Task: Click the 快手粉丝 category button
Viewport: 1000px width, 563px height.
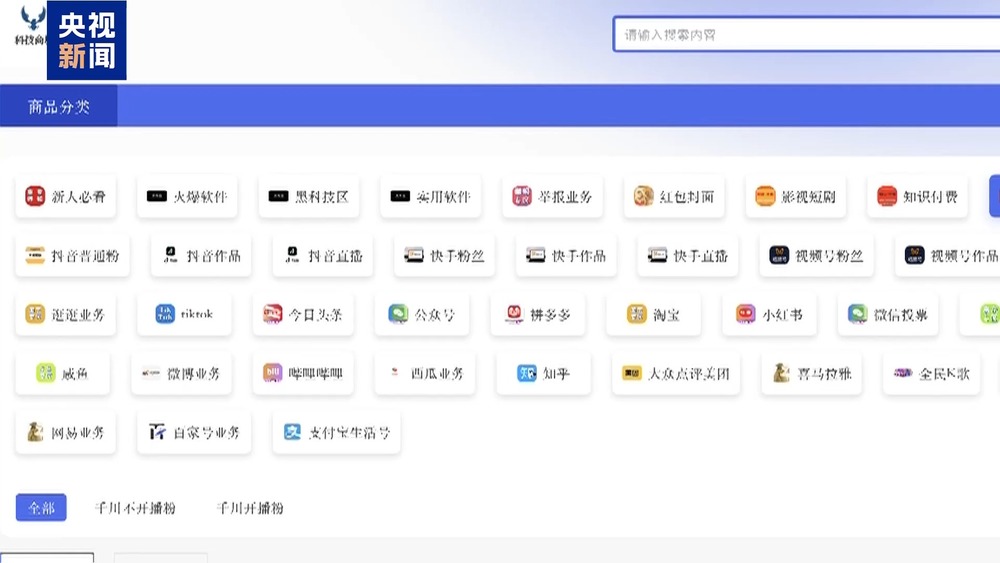Action: click(445, 255)
